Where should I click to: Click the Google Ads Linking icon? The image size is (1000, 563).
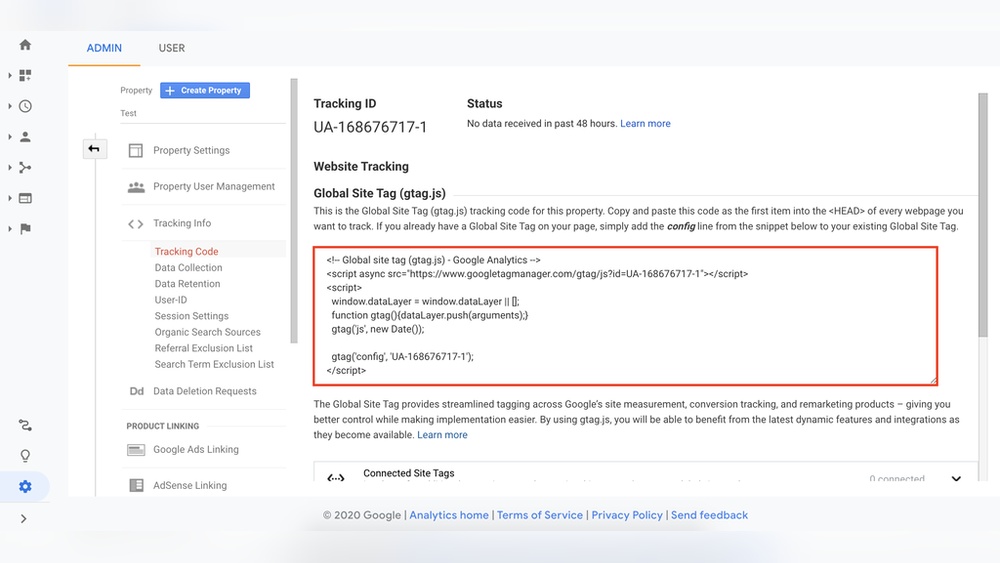pos(136,450)
